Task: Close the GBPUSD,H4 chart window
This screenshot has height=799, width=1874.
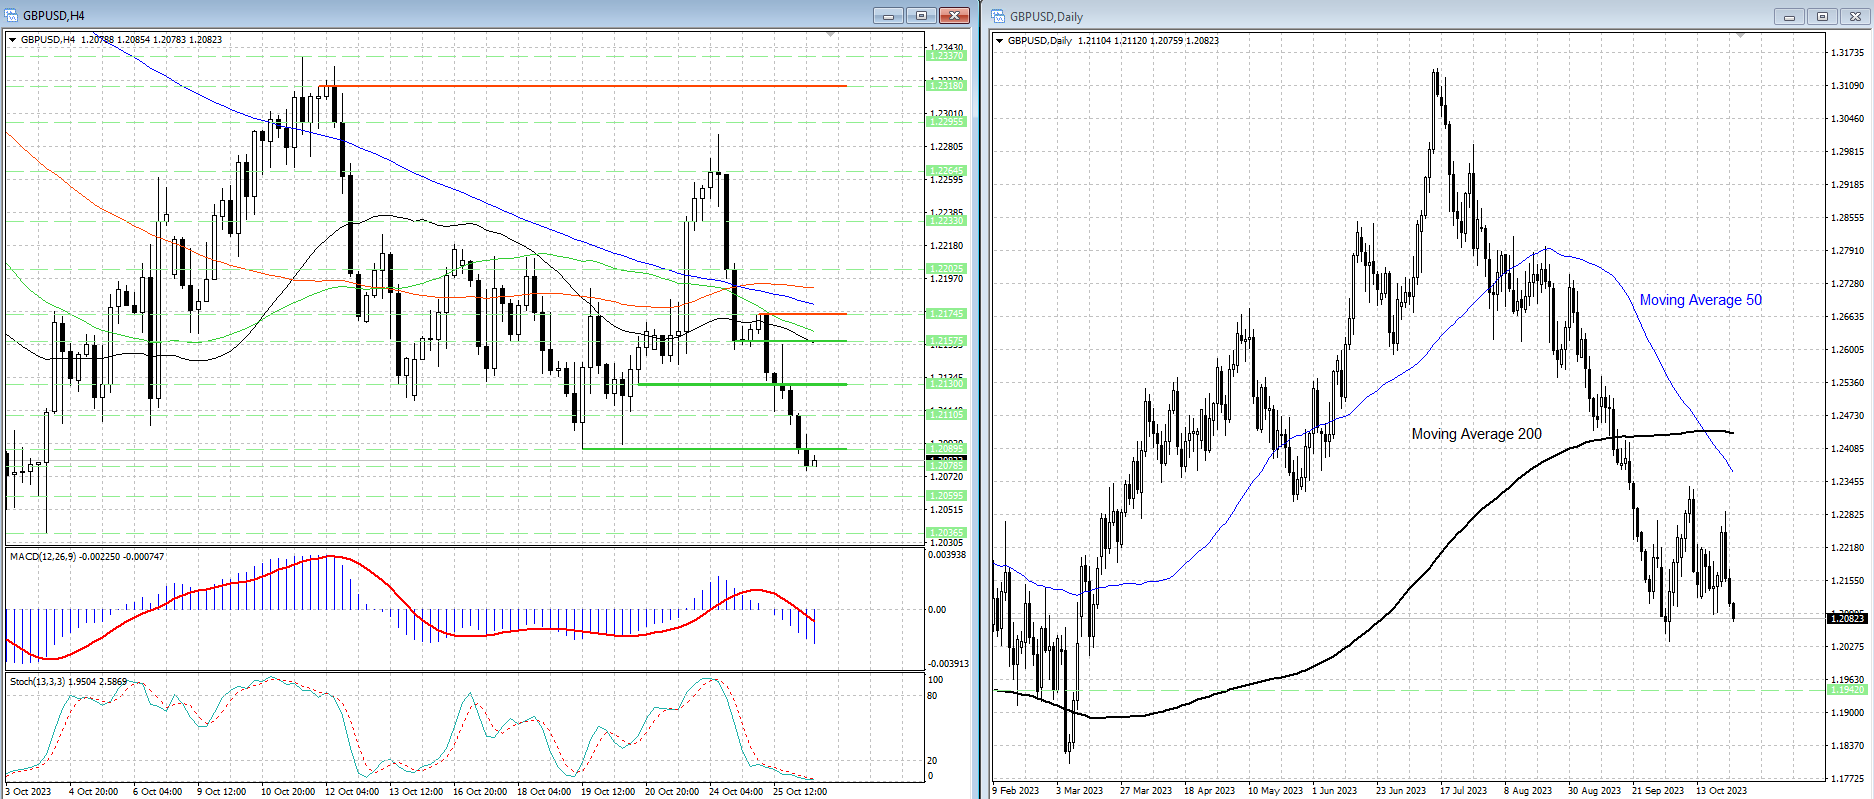Action: 955,15
